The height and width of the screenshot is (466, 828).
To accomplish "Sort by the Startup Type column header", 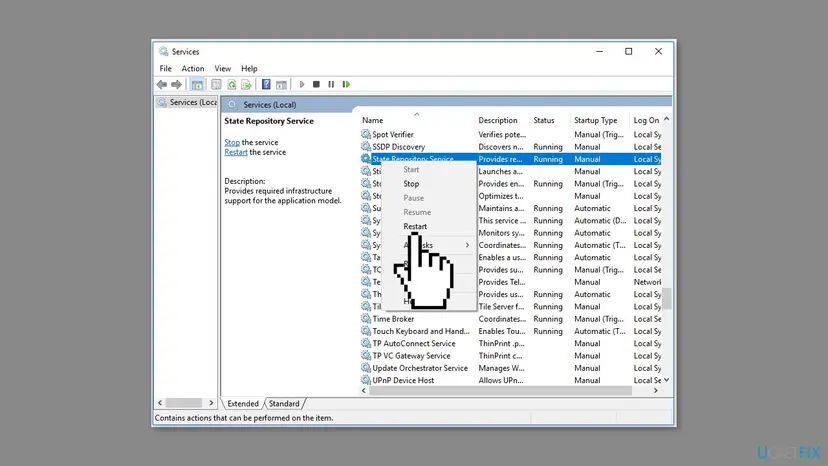I will click(x=600, y=120).
